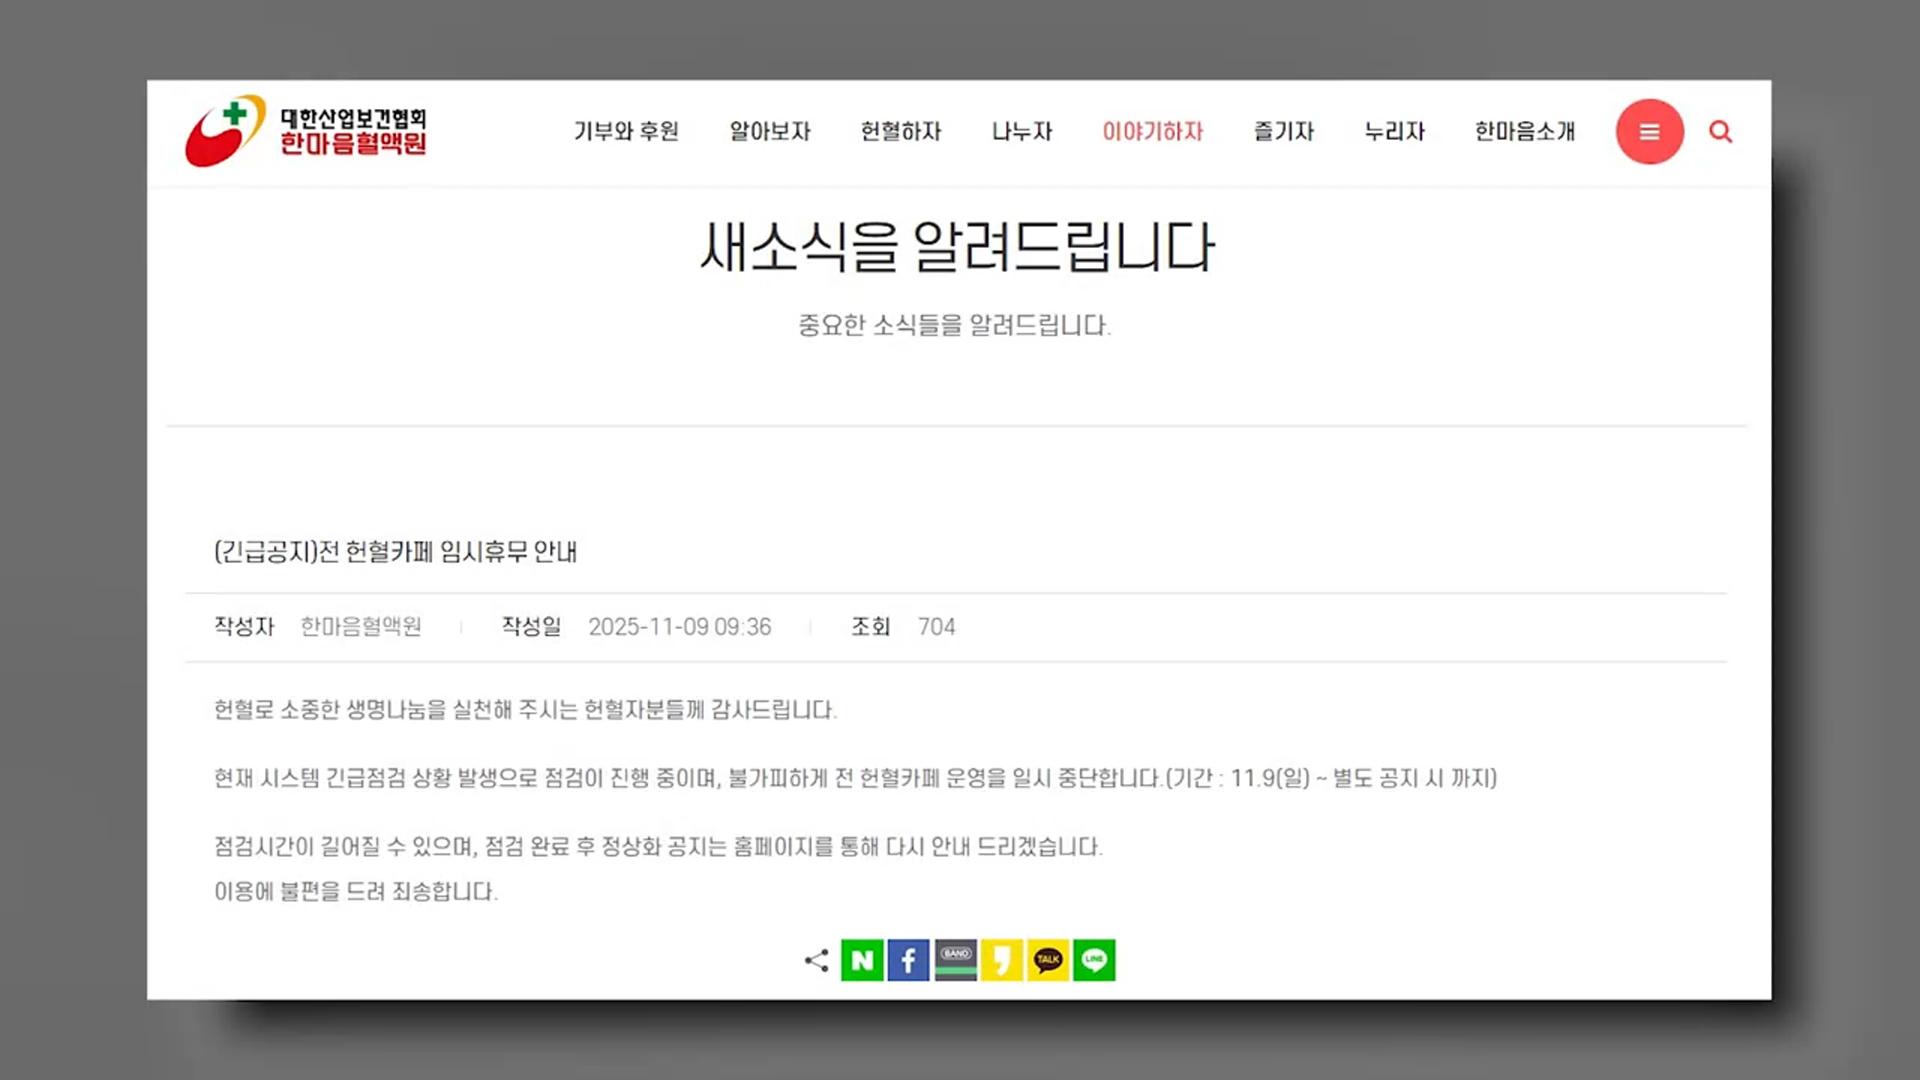The image size is (1920, 1080).
Task: Open the site search
Action: click(1720, 131)
